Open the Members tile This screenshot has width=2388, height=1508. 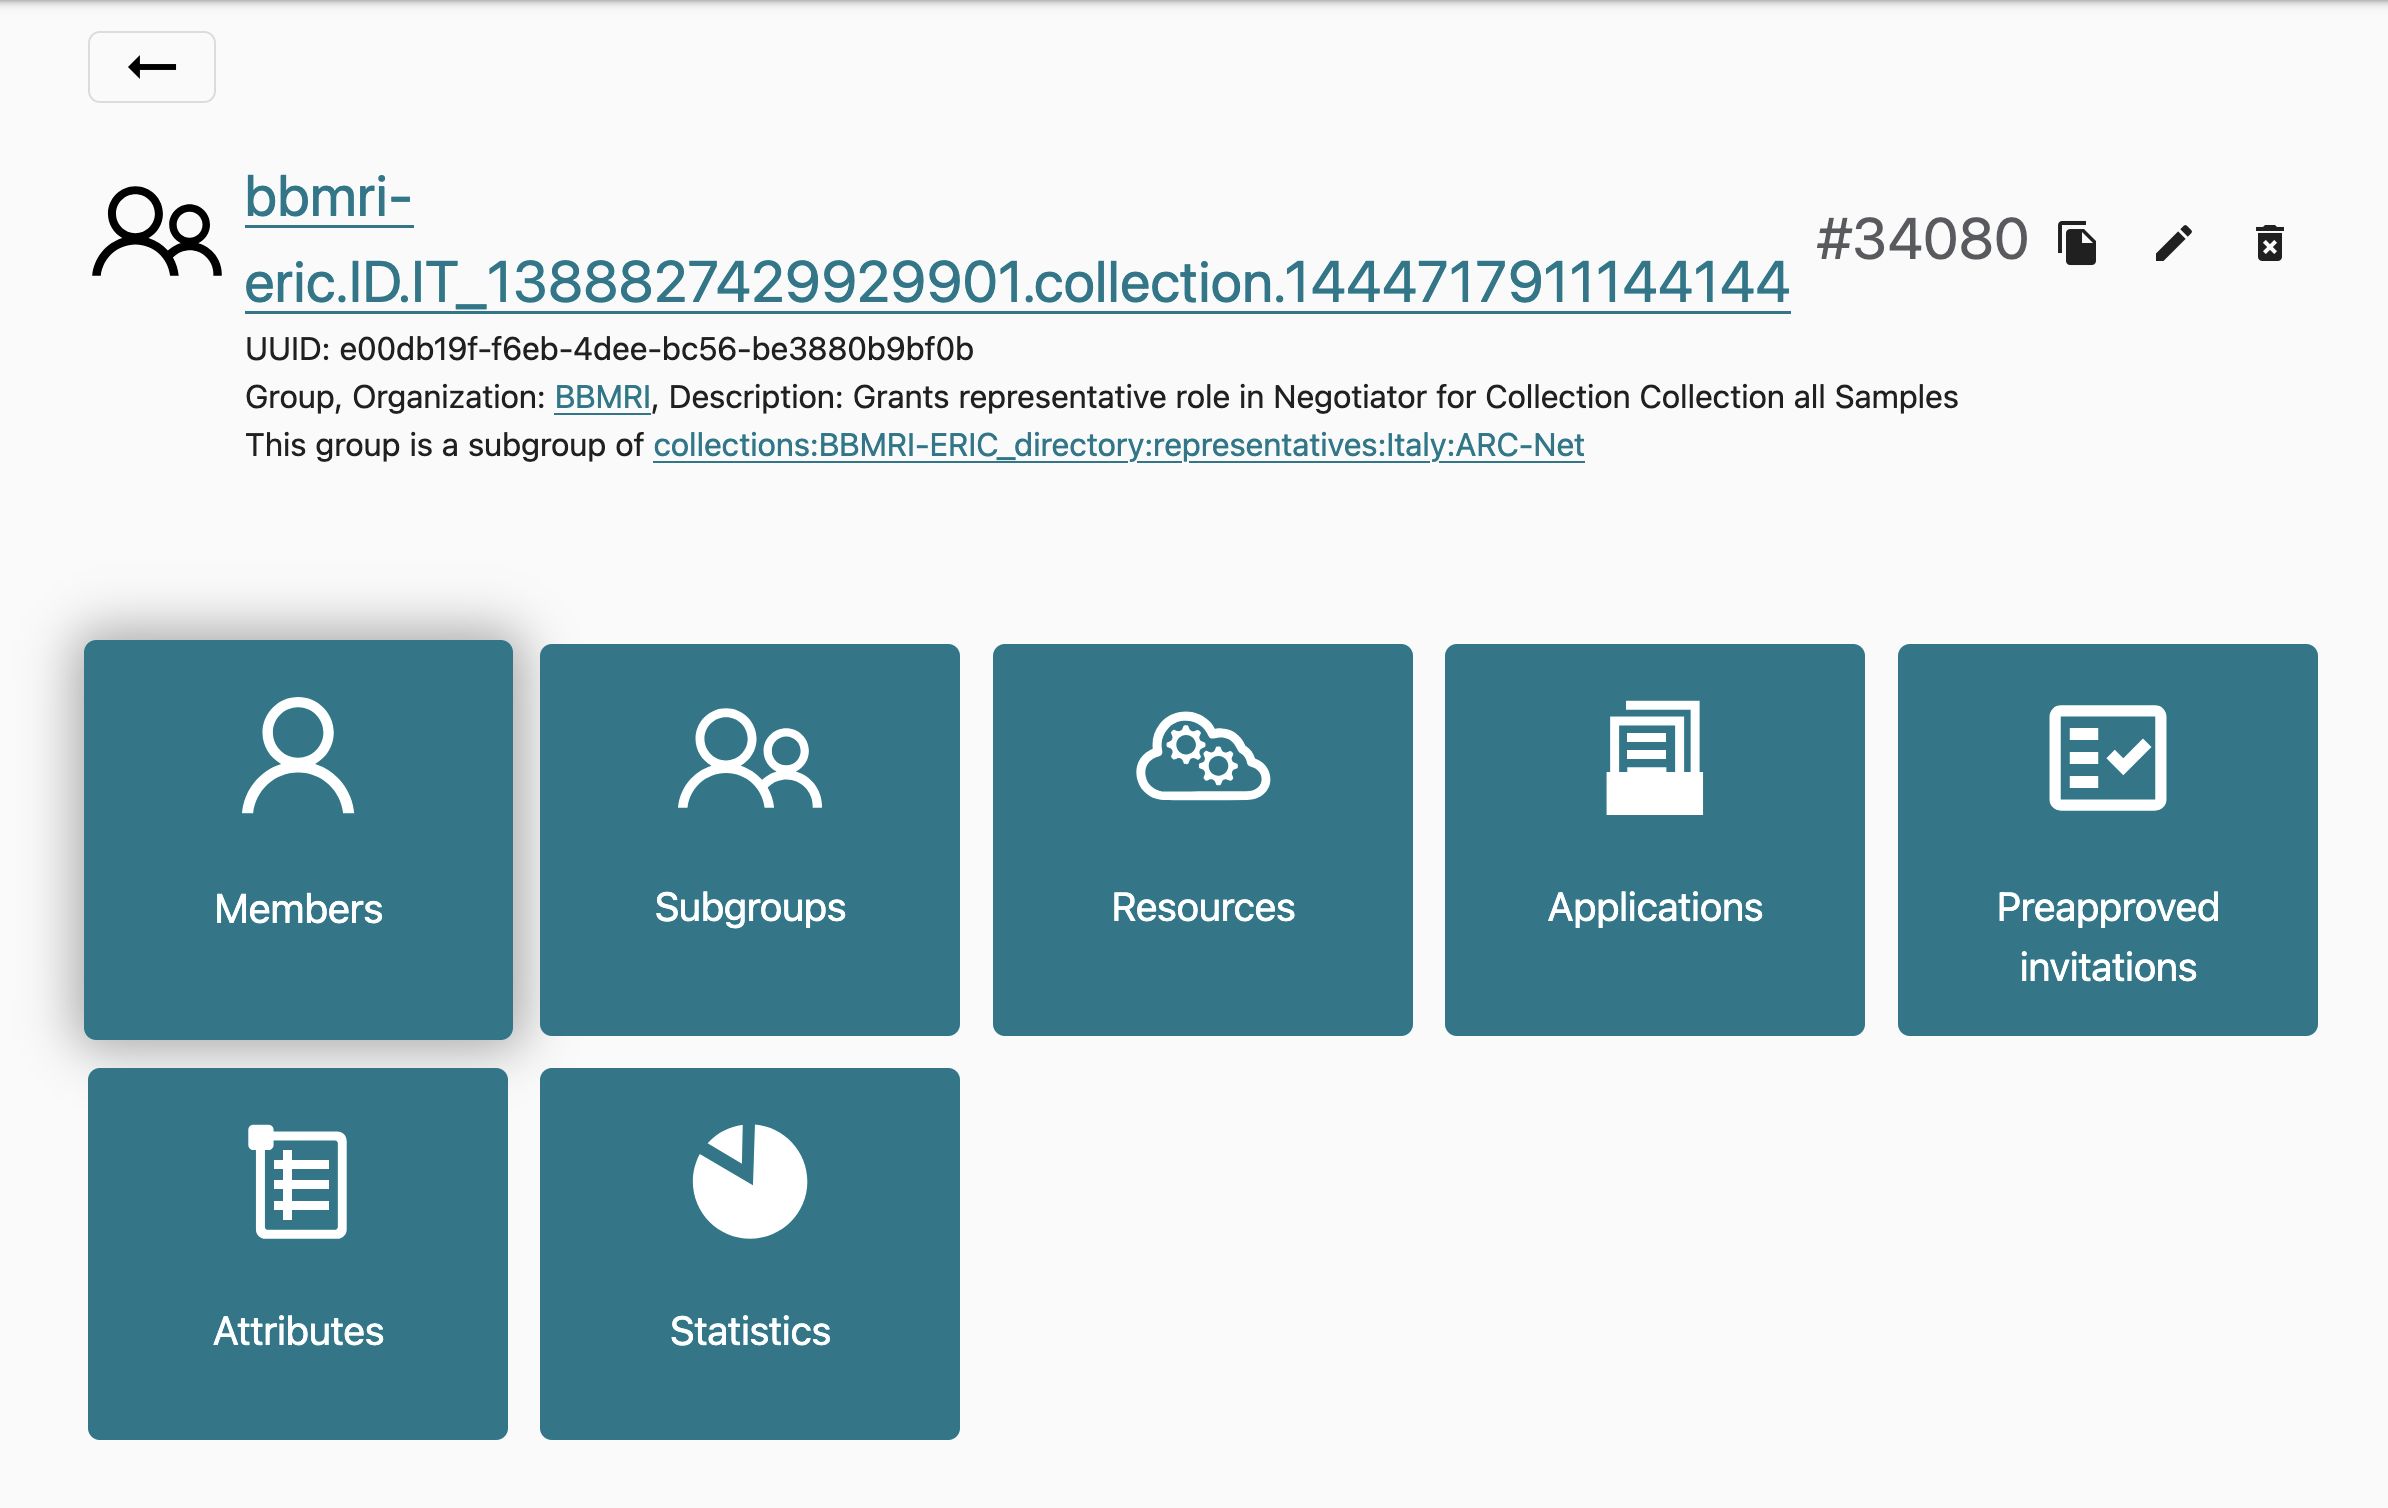(298, 840)
